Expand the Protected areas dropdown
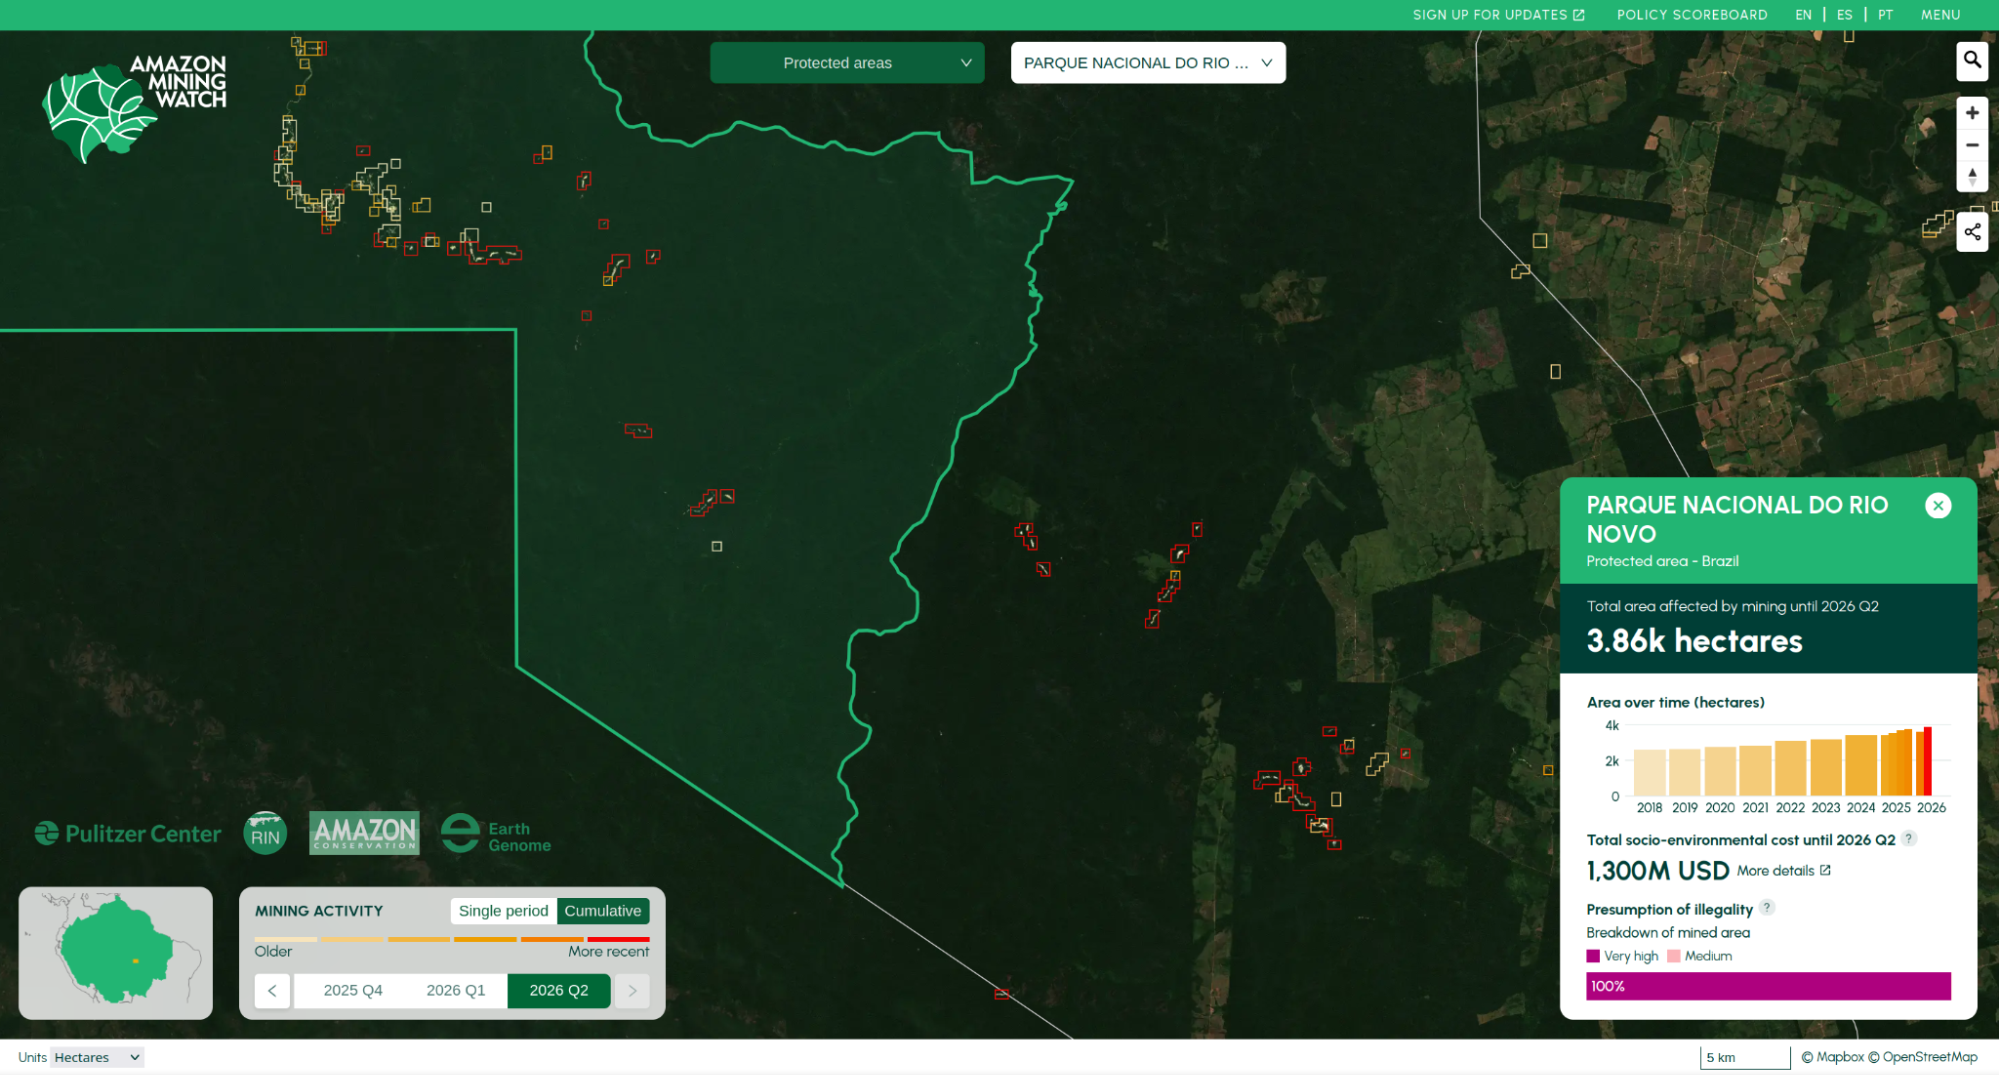This screenshot has width=1999, height=1075. 847,63
